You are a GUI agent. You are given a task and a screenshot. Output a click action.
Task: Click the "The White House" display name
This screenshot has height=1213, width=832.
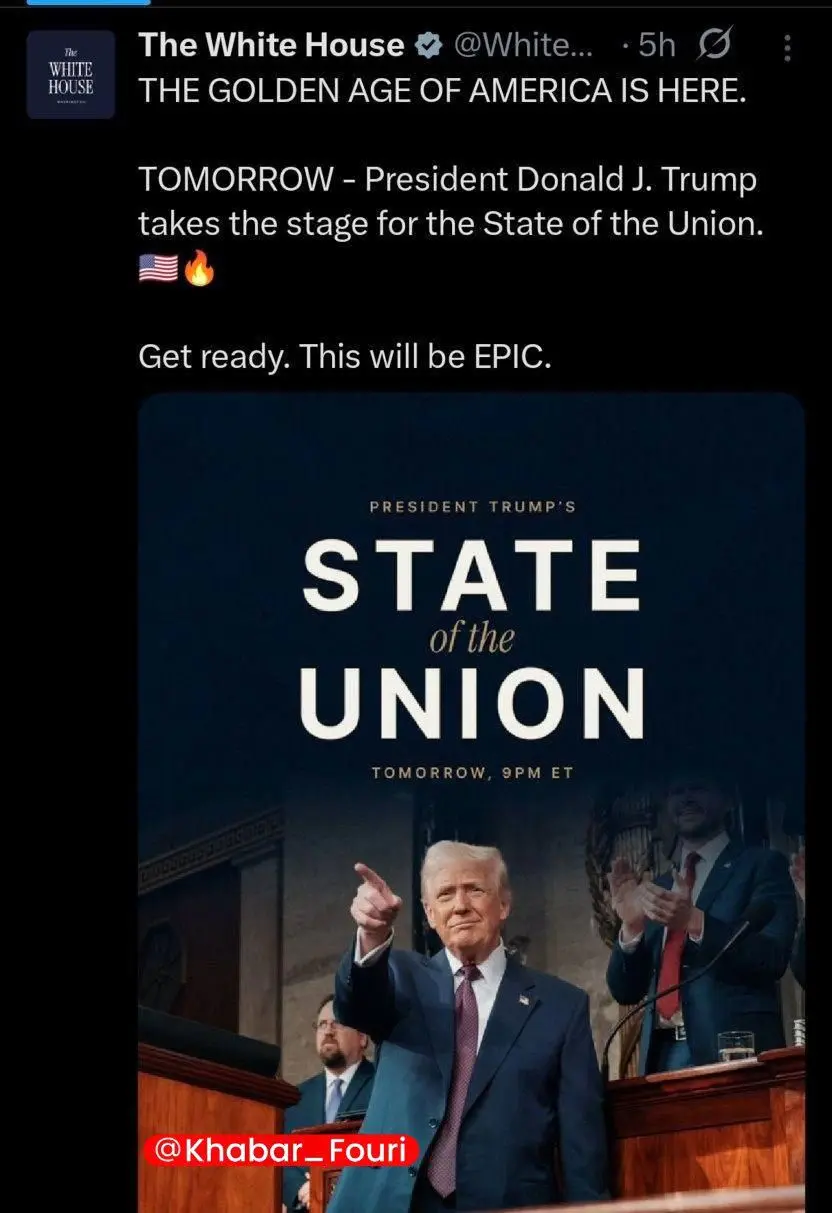tap(272, 45)
